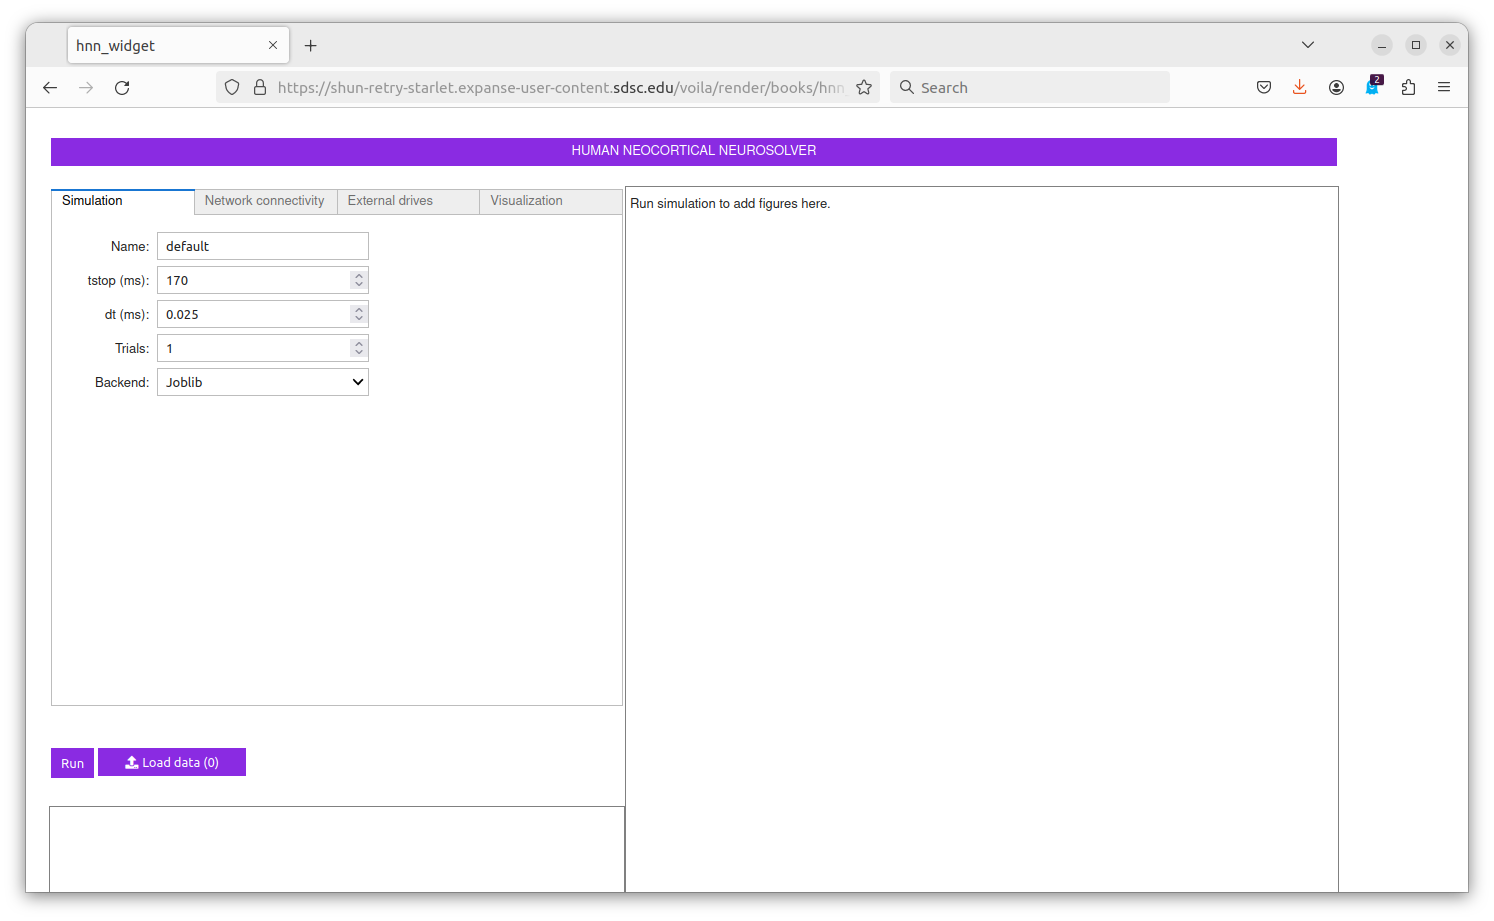Click the Firefox account profile icon
The height and width of the screenshot is (921, 1494).
coord(1336,88)
